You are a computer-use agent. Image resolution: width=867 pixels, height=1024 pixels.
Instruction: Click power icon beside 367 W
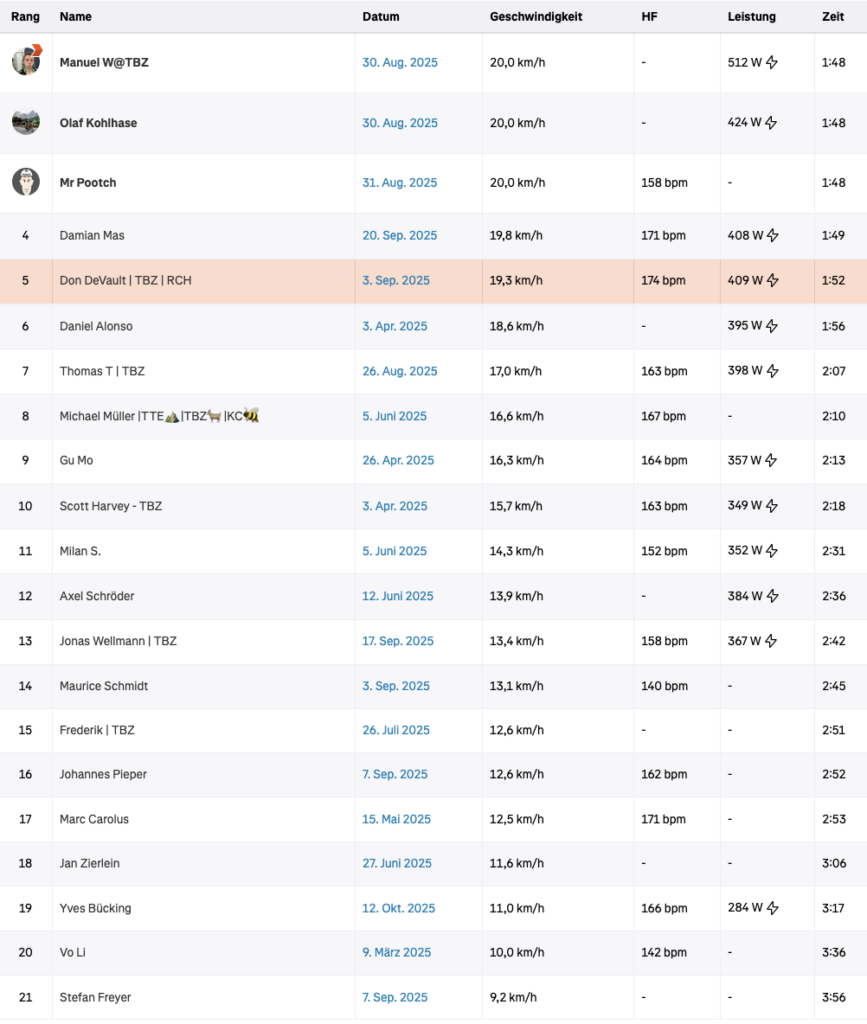772,641
